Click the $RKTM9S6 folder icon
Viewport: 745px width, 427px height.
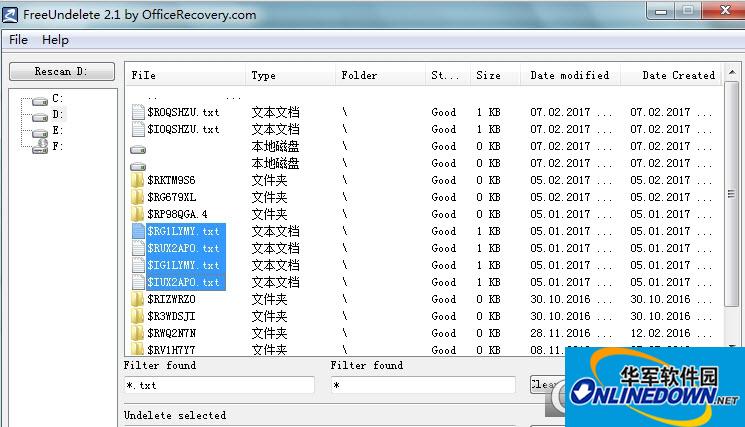coord(137,180)
